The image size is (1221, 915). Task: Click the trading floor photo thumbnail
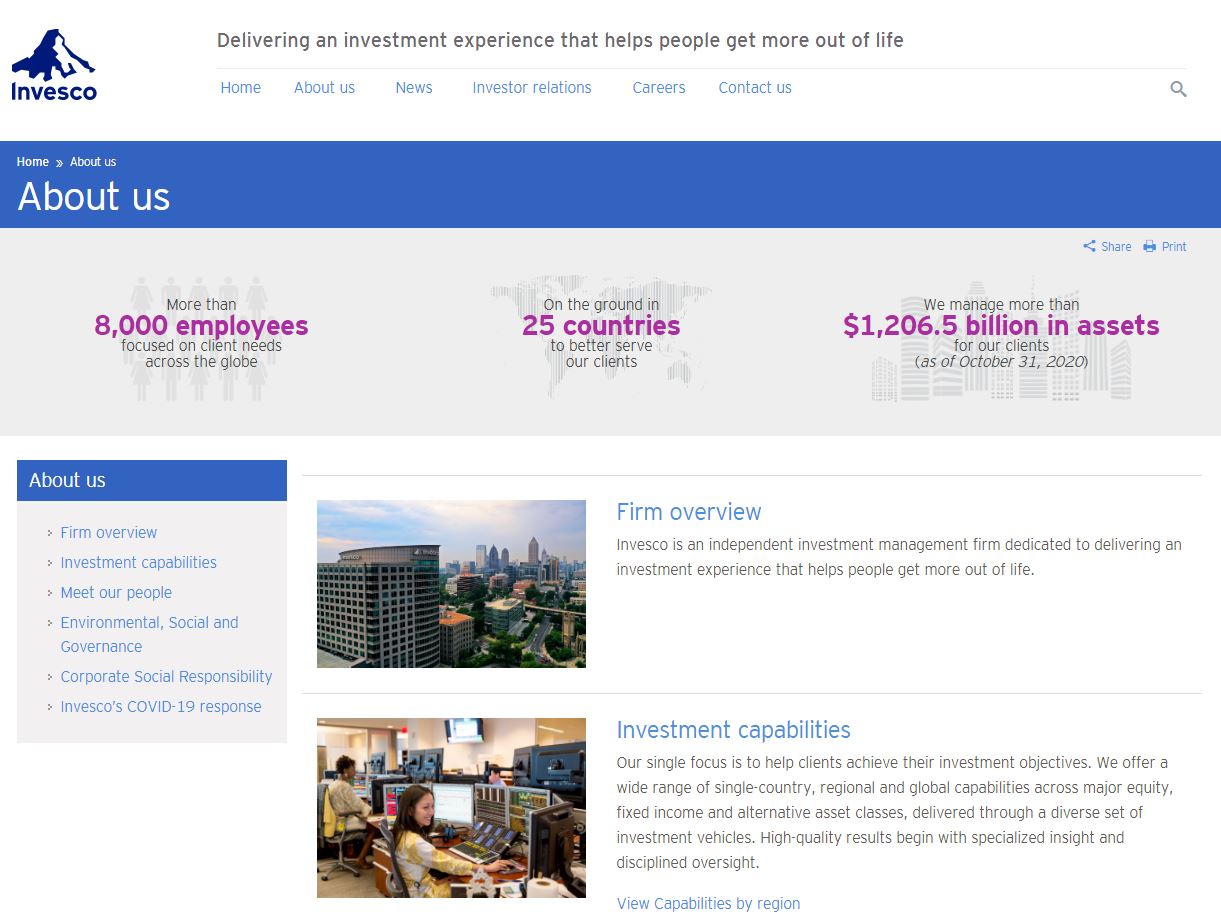click(451, 808)
